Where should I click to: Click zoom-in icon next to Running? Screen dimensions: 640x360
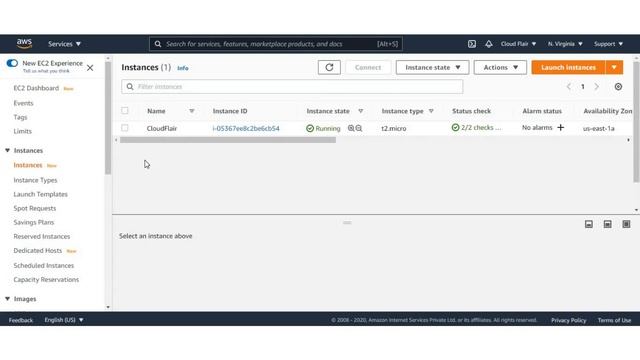351,128
